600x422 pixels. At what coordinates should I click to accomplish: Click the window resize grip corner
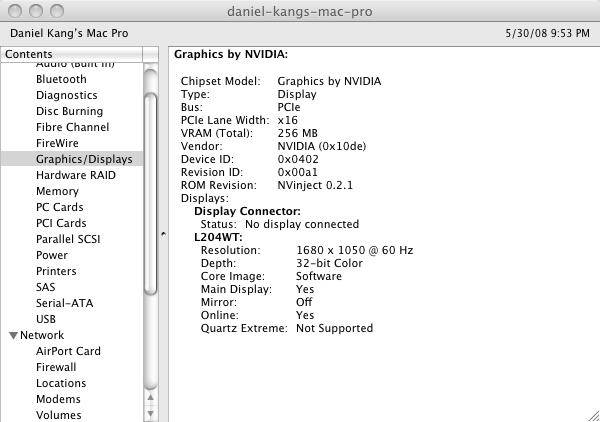point(593,416)
